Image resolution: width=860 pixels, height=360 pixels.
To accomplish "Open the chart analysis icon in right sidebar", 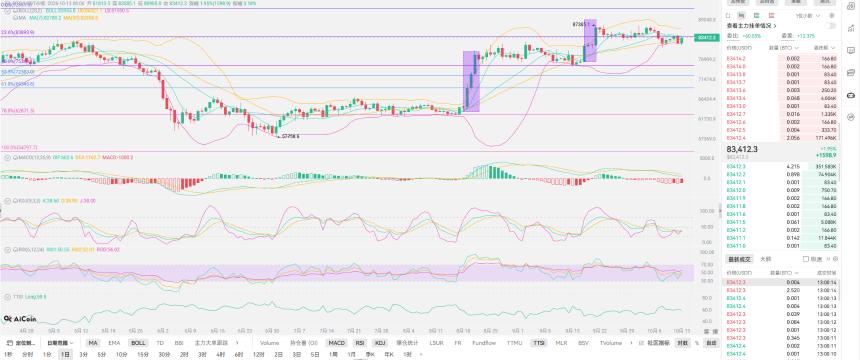I will point(851,28).
